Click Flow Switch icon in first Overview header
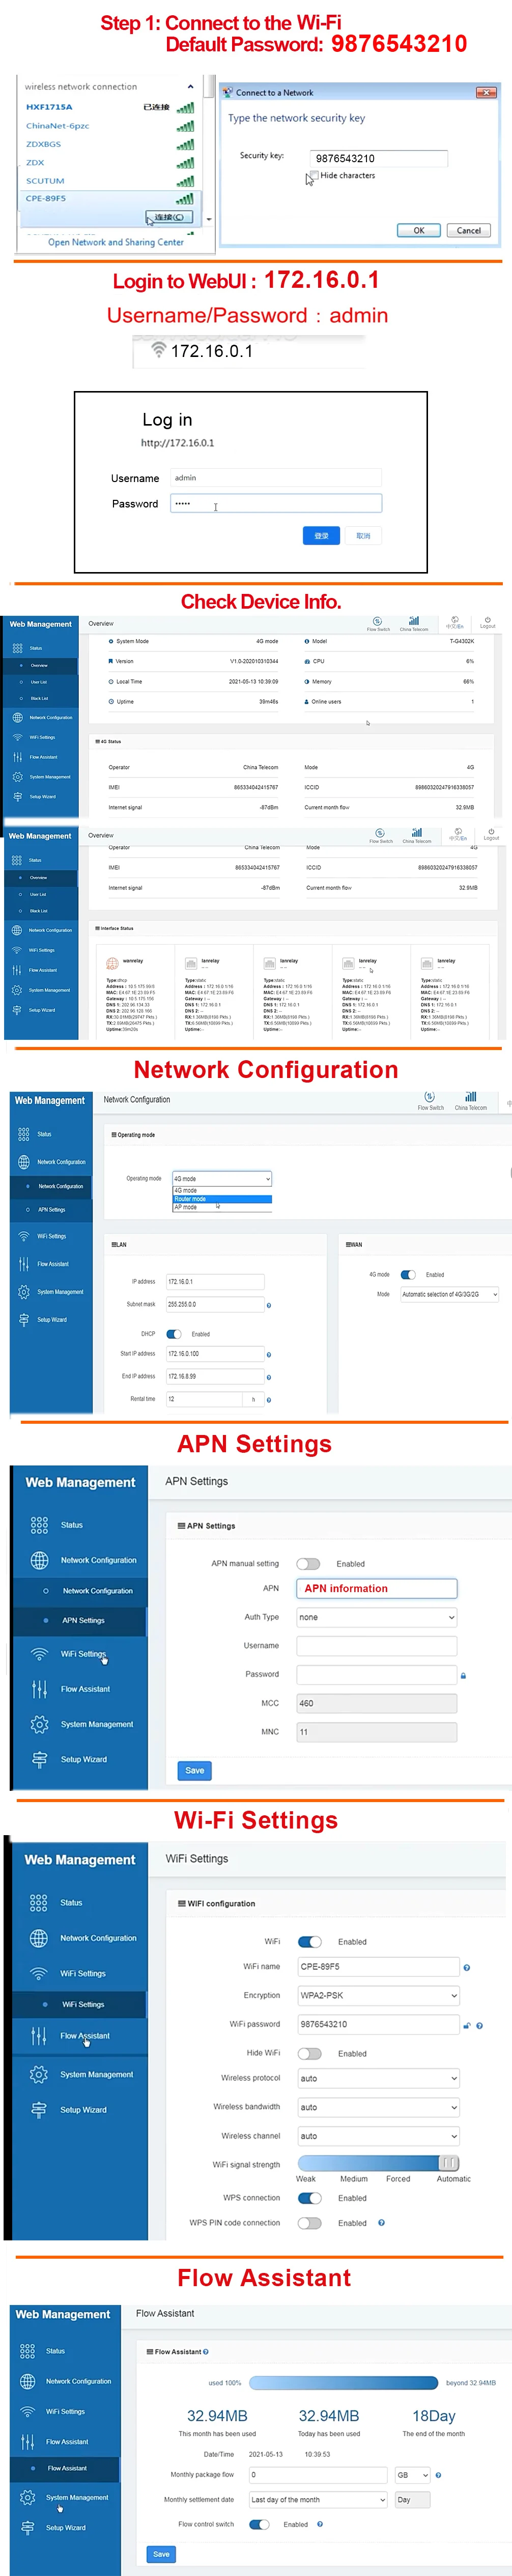Viewport: 512px width, 2576px height. (377, 621)
